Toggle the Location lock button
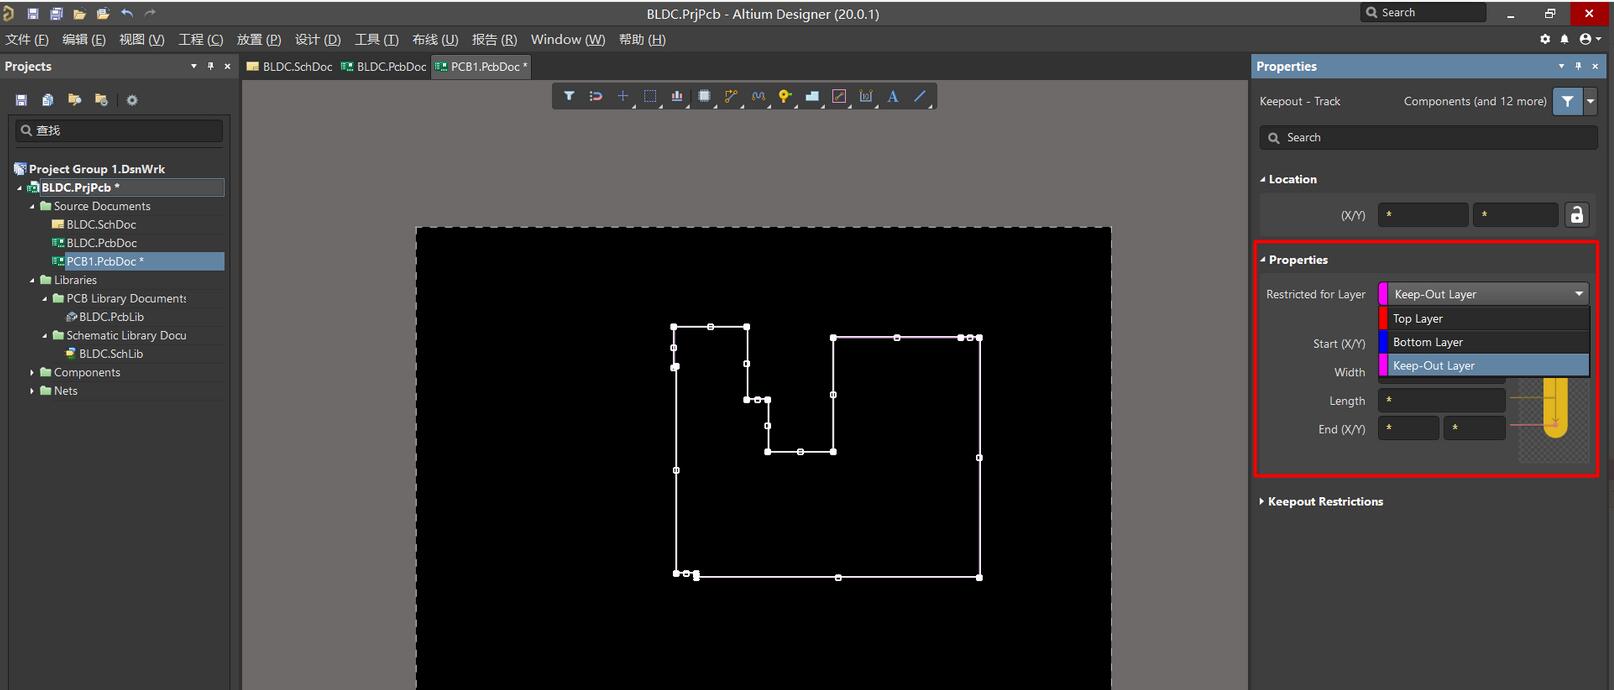Screen dimensions: 1614x690 (1577, 215)
